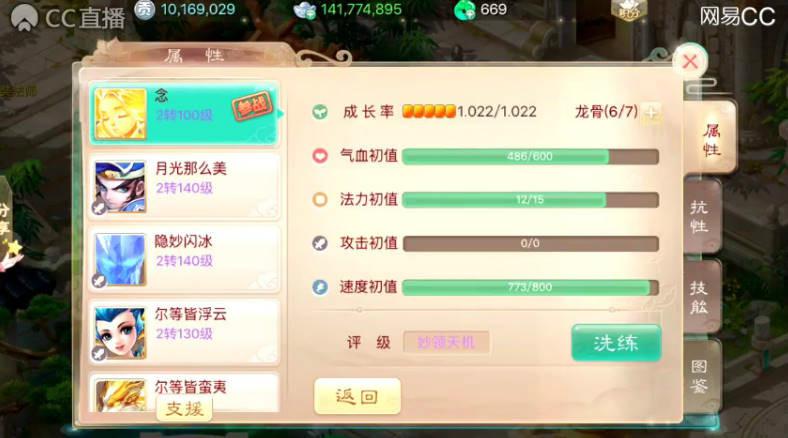Select pet 月光那么美
The height and width of the screenshot is (438, 788).
(x=184, y=187)
